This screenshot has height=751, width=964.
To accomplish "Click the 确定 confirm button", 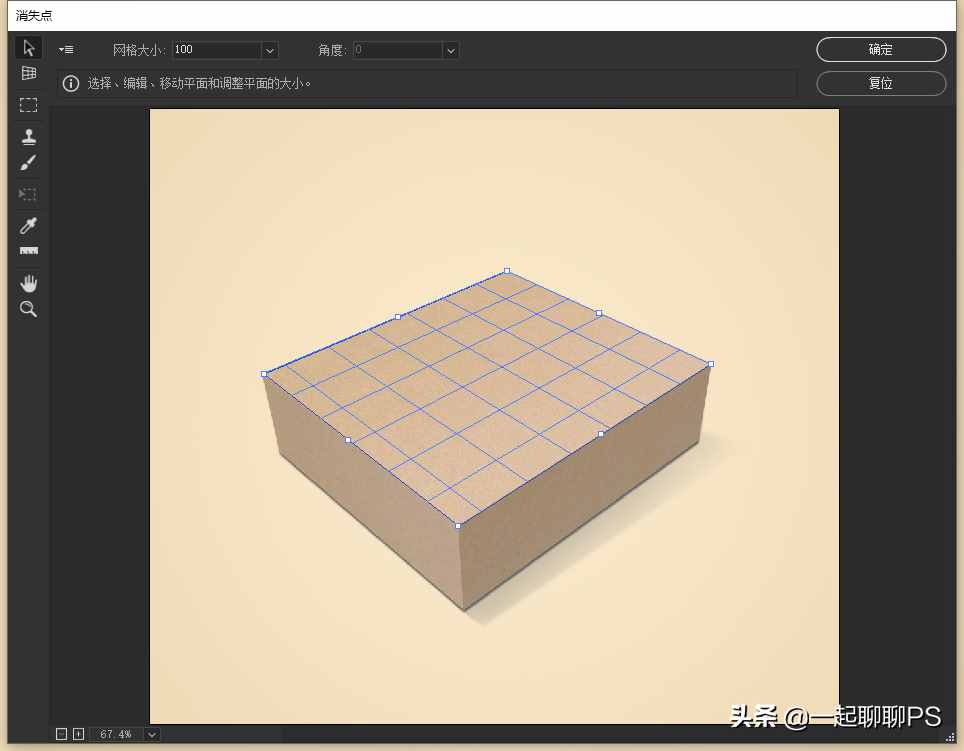I will pos(880,49).
